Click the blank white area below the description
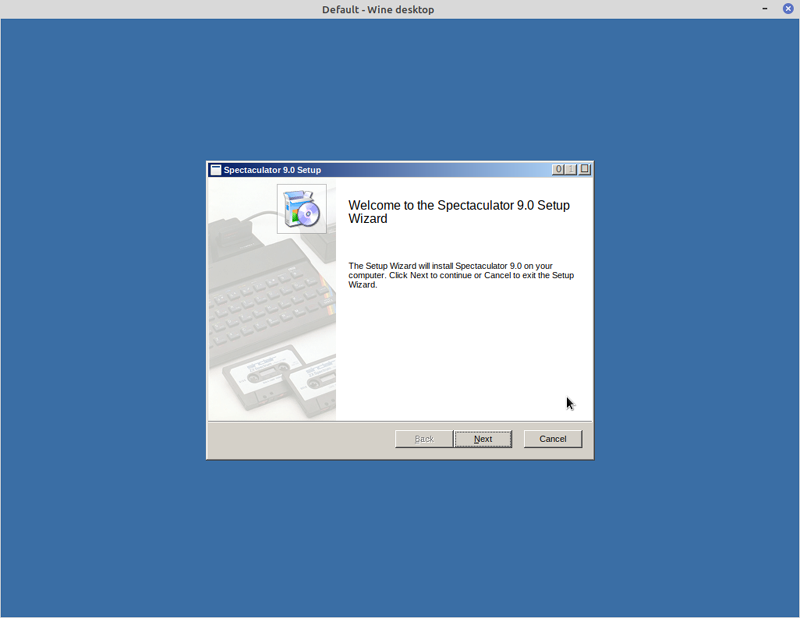The height and width of the screenshot is (618, 800). [460, 360]
